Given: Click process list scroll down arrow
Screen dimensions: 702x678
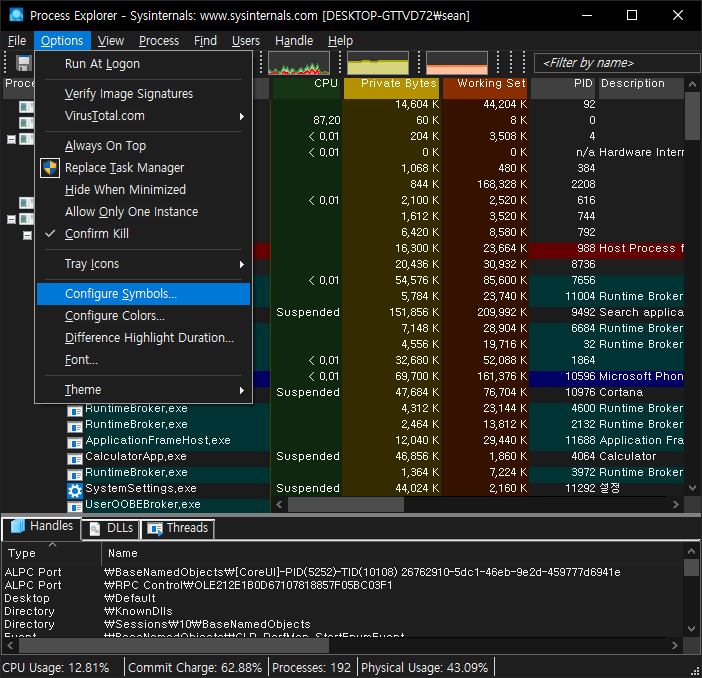Looking at the screenshot, I should (x=692, y=488).
